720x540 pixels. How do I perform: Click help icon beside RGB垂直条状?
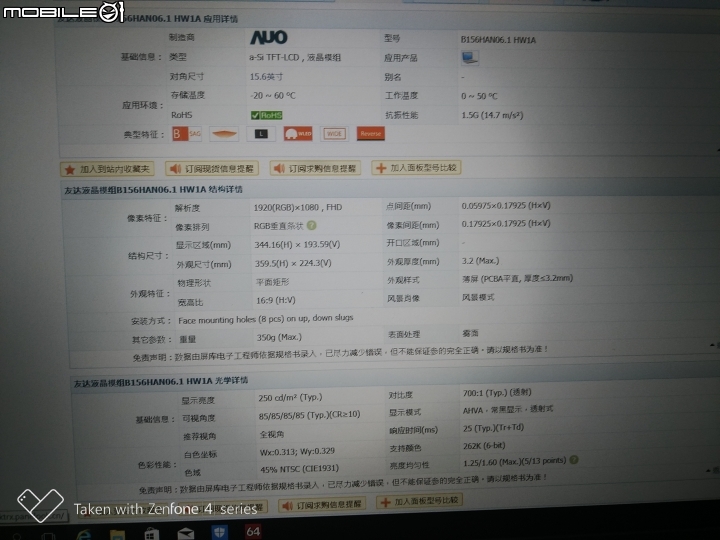[x=311, y=225]
